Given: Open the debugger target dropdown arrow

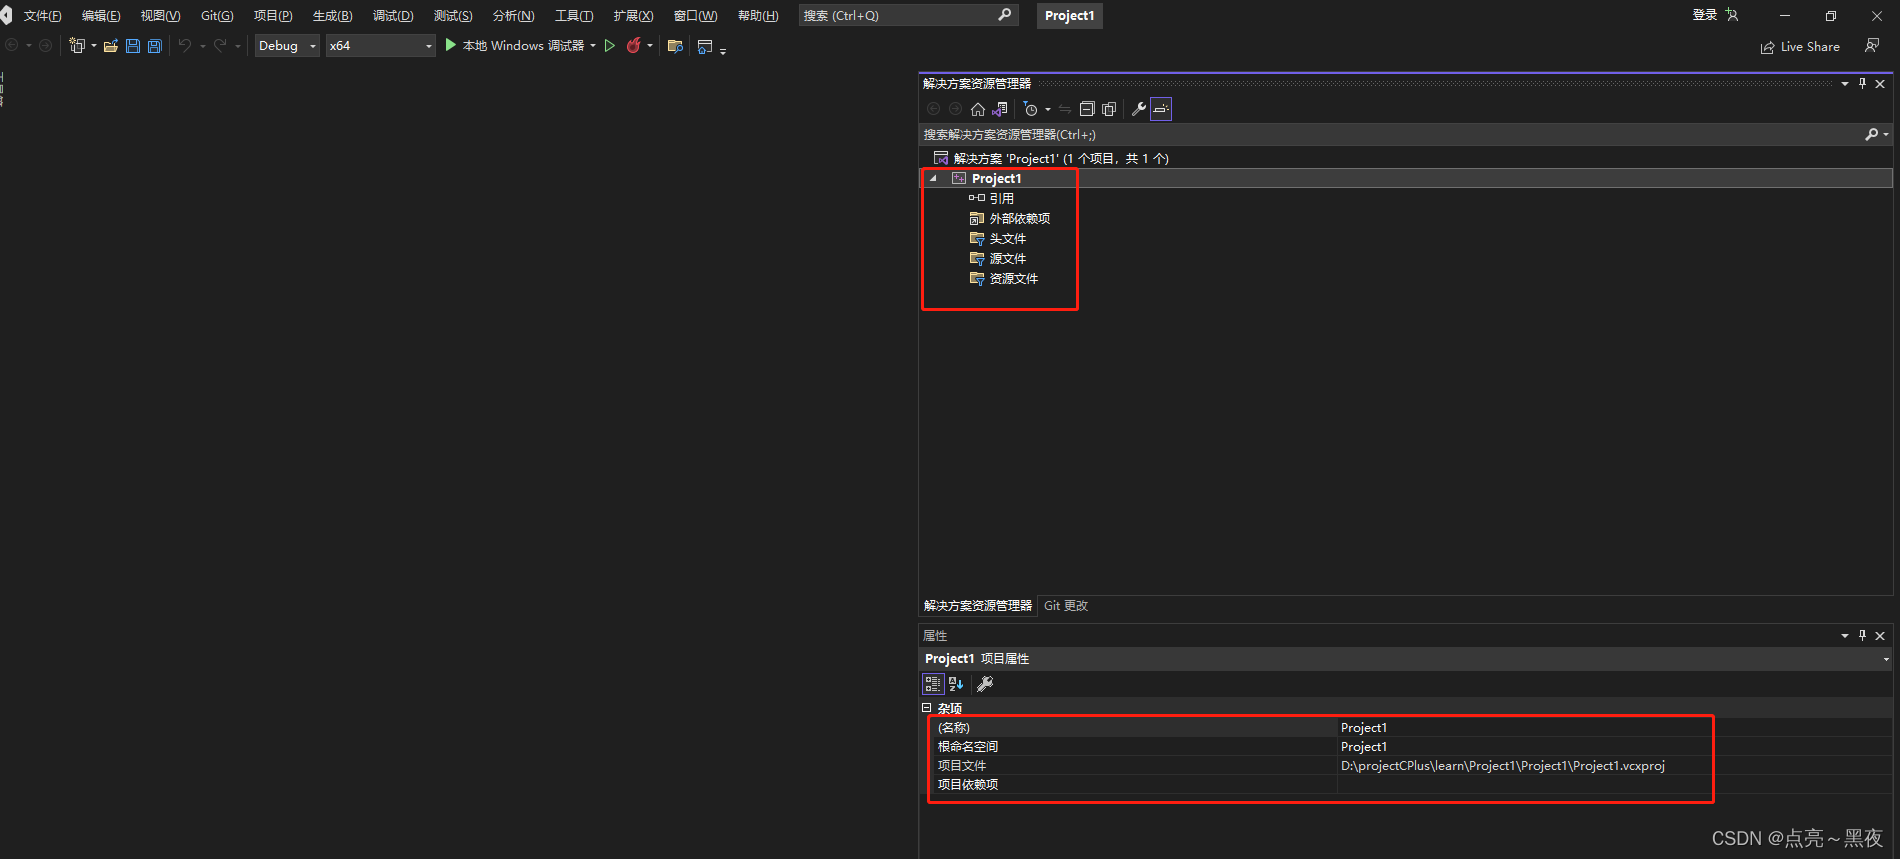Looking at the screenshot, I should (x=593, y=46).
